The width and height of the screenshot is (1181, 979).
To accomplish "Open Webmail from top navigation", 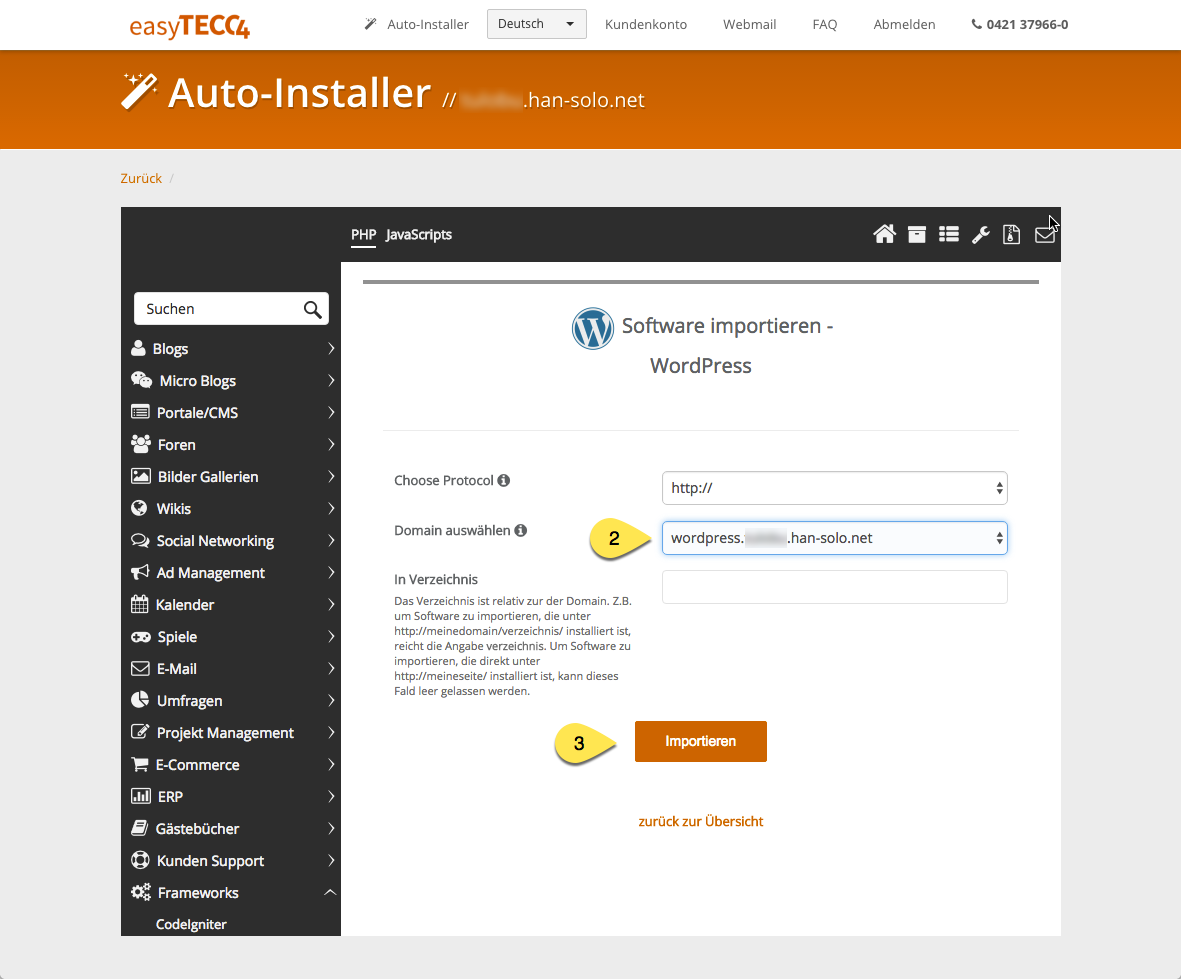I will [x=749, y=24].
